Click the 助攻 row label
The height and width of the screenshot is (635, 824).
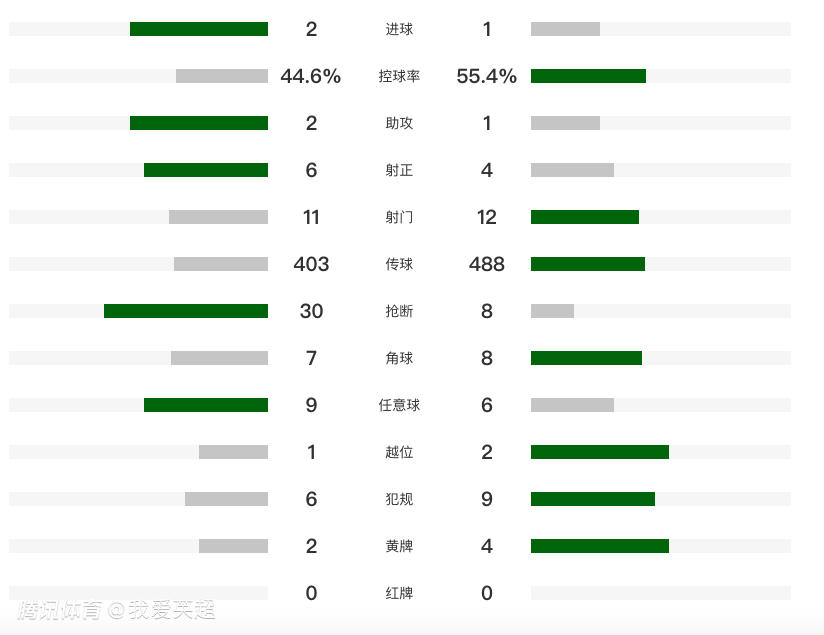coord(399,123)
